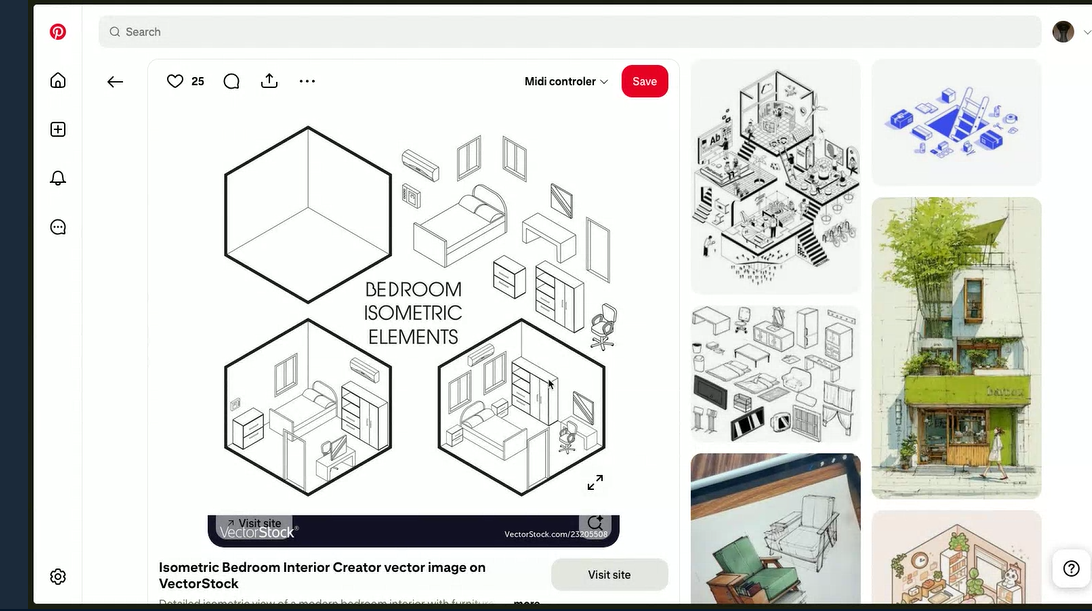Share the pin via upload icon

click(x=270, y=81)
